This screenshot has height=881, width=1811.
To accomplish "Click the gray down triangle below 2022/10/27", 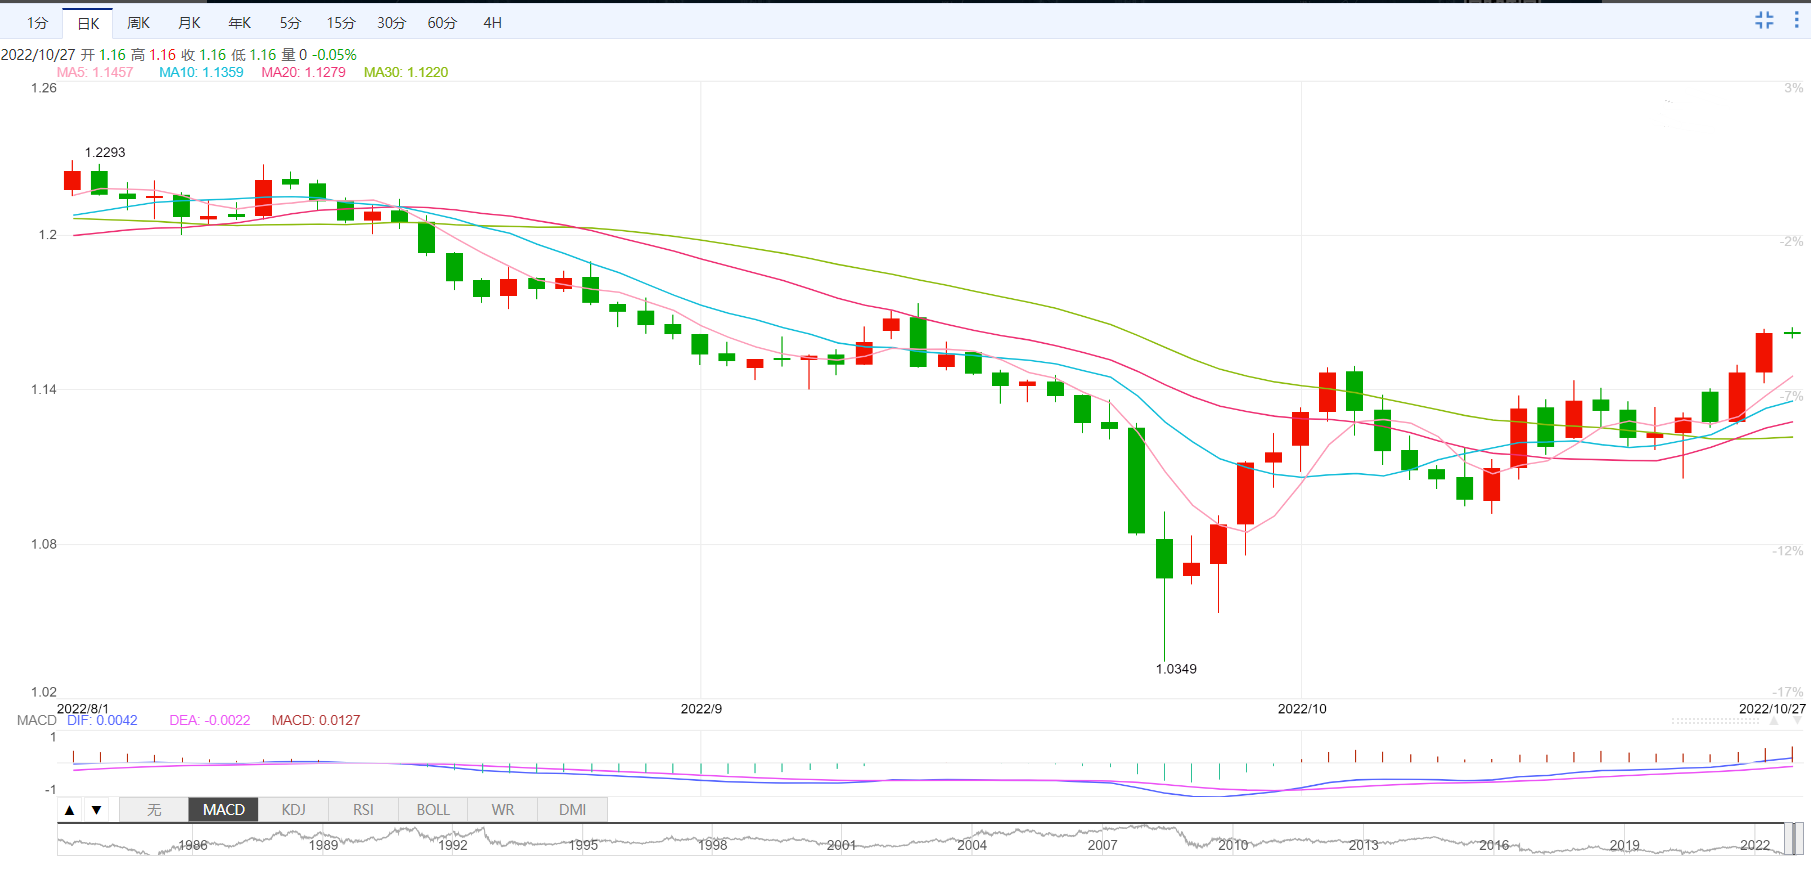I will (x=1797, y=720).
